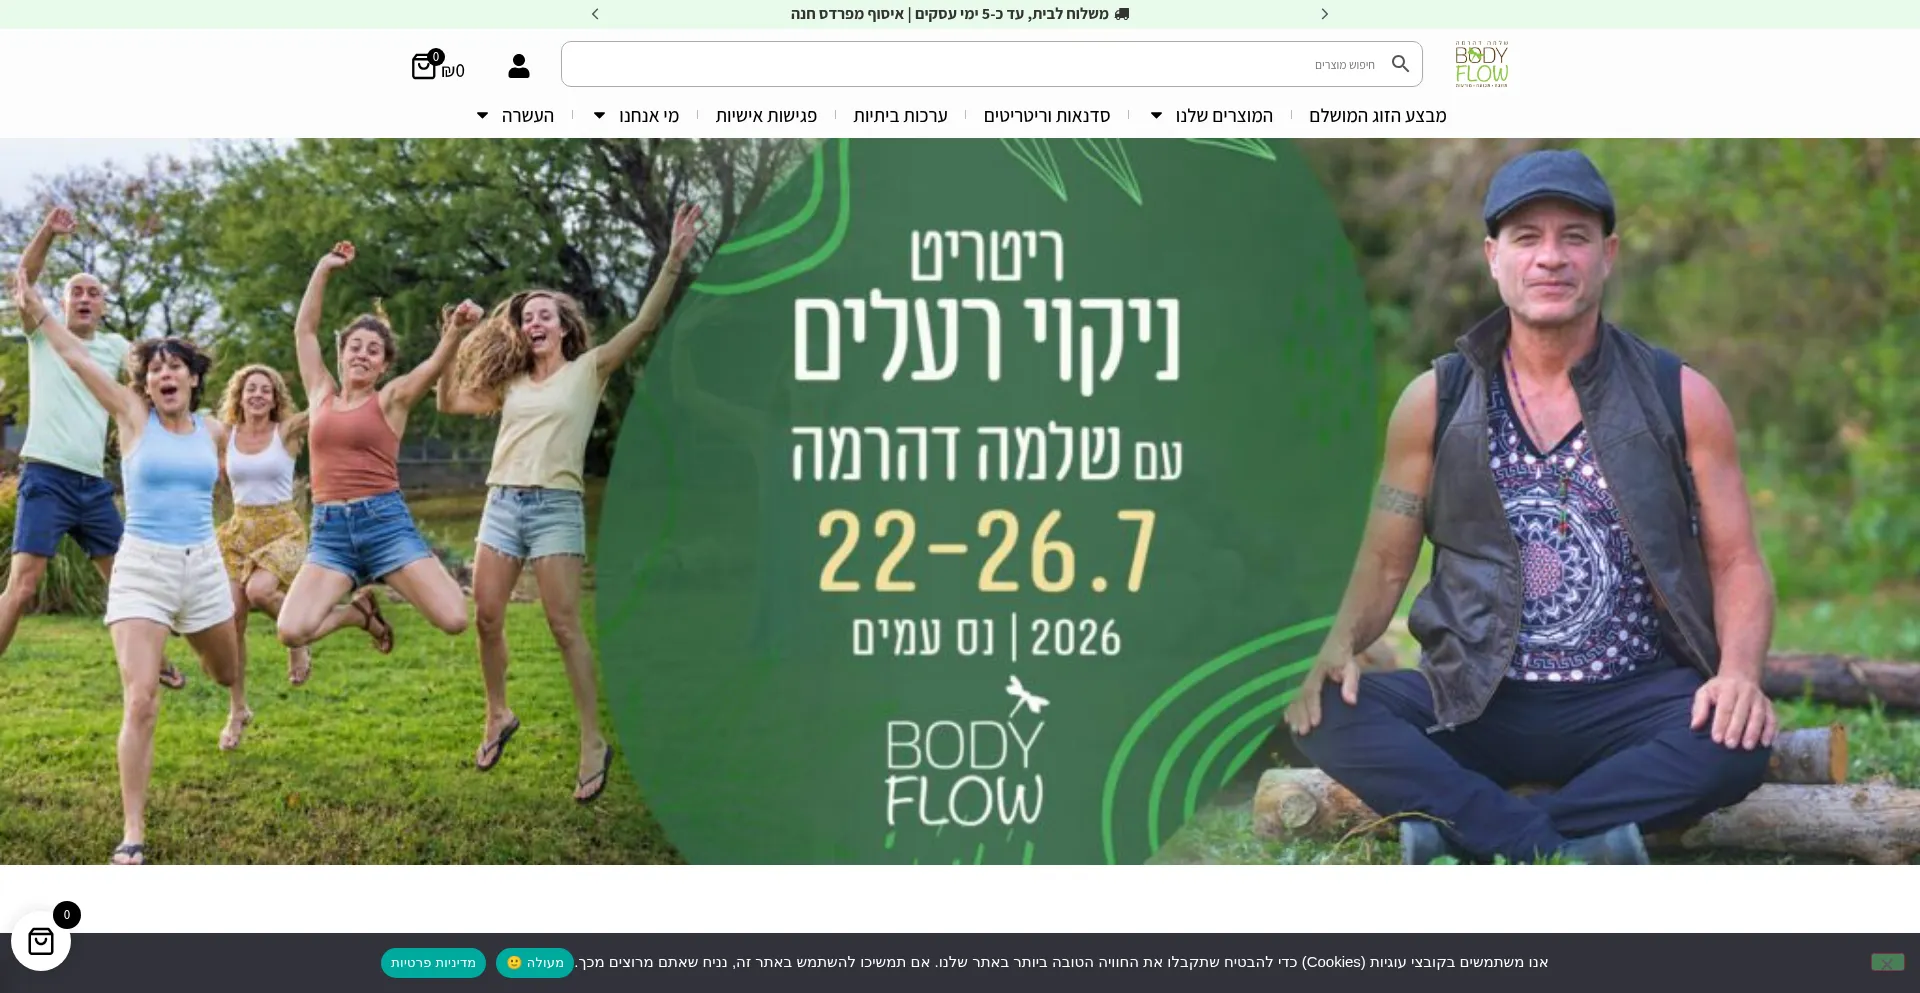Go to סדנאות וריטריטים page
The width and height of the screenshot is (1920, 993).
pos(1046,116)
